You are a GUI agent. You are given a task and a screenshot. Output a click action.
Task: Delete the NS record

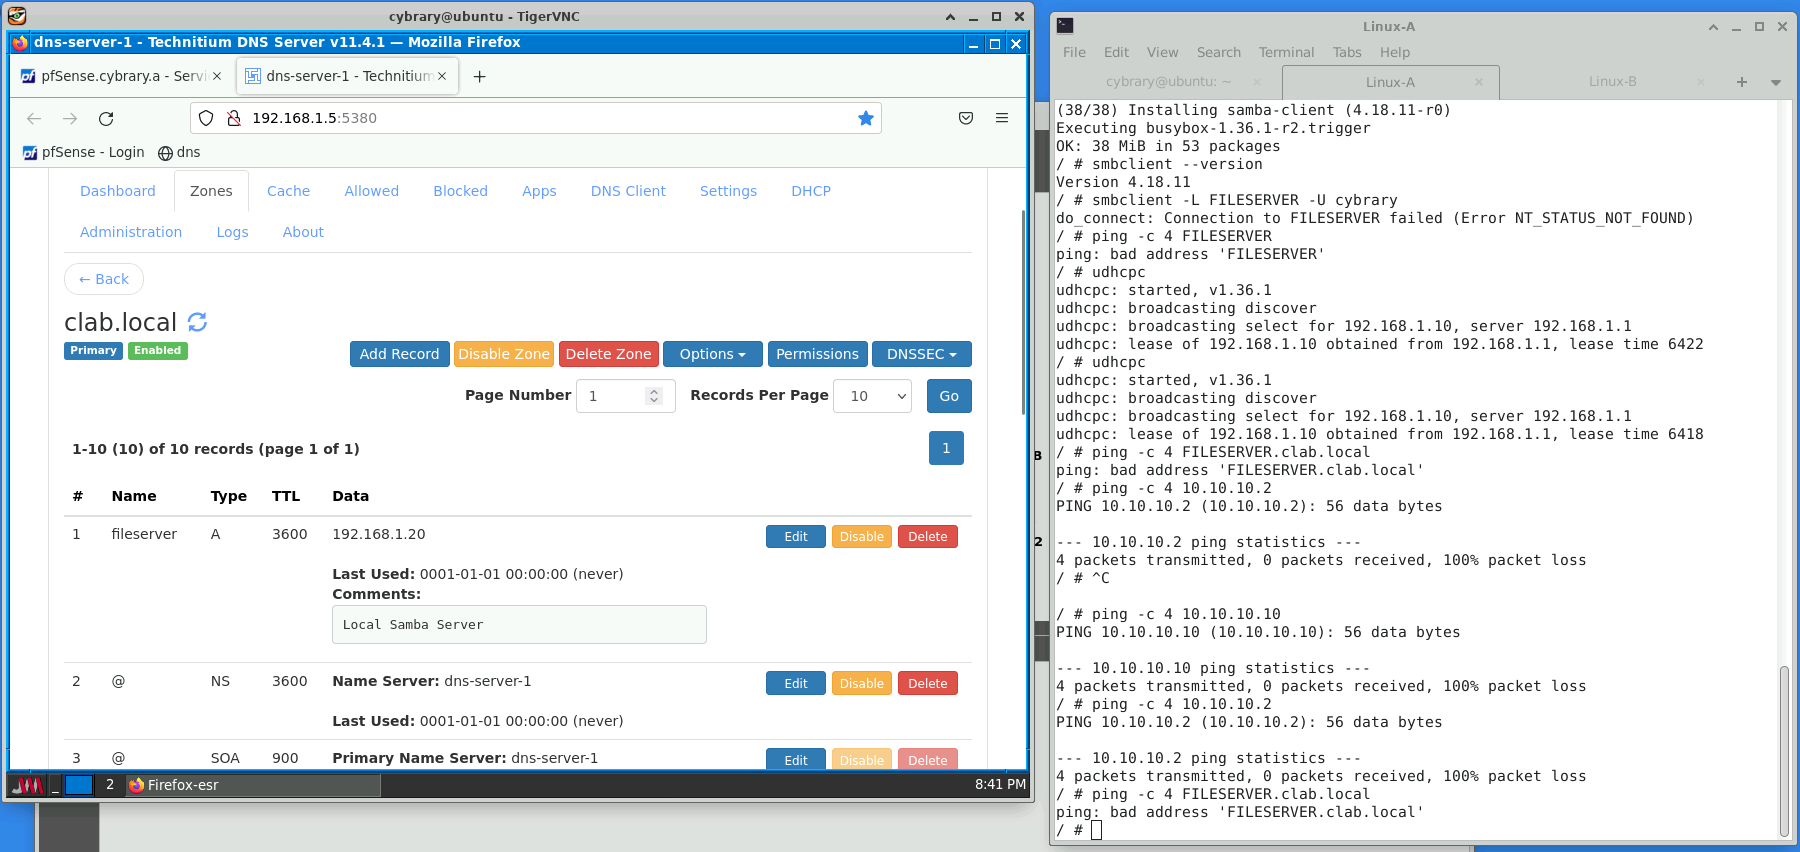(x=928, y=684)
